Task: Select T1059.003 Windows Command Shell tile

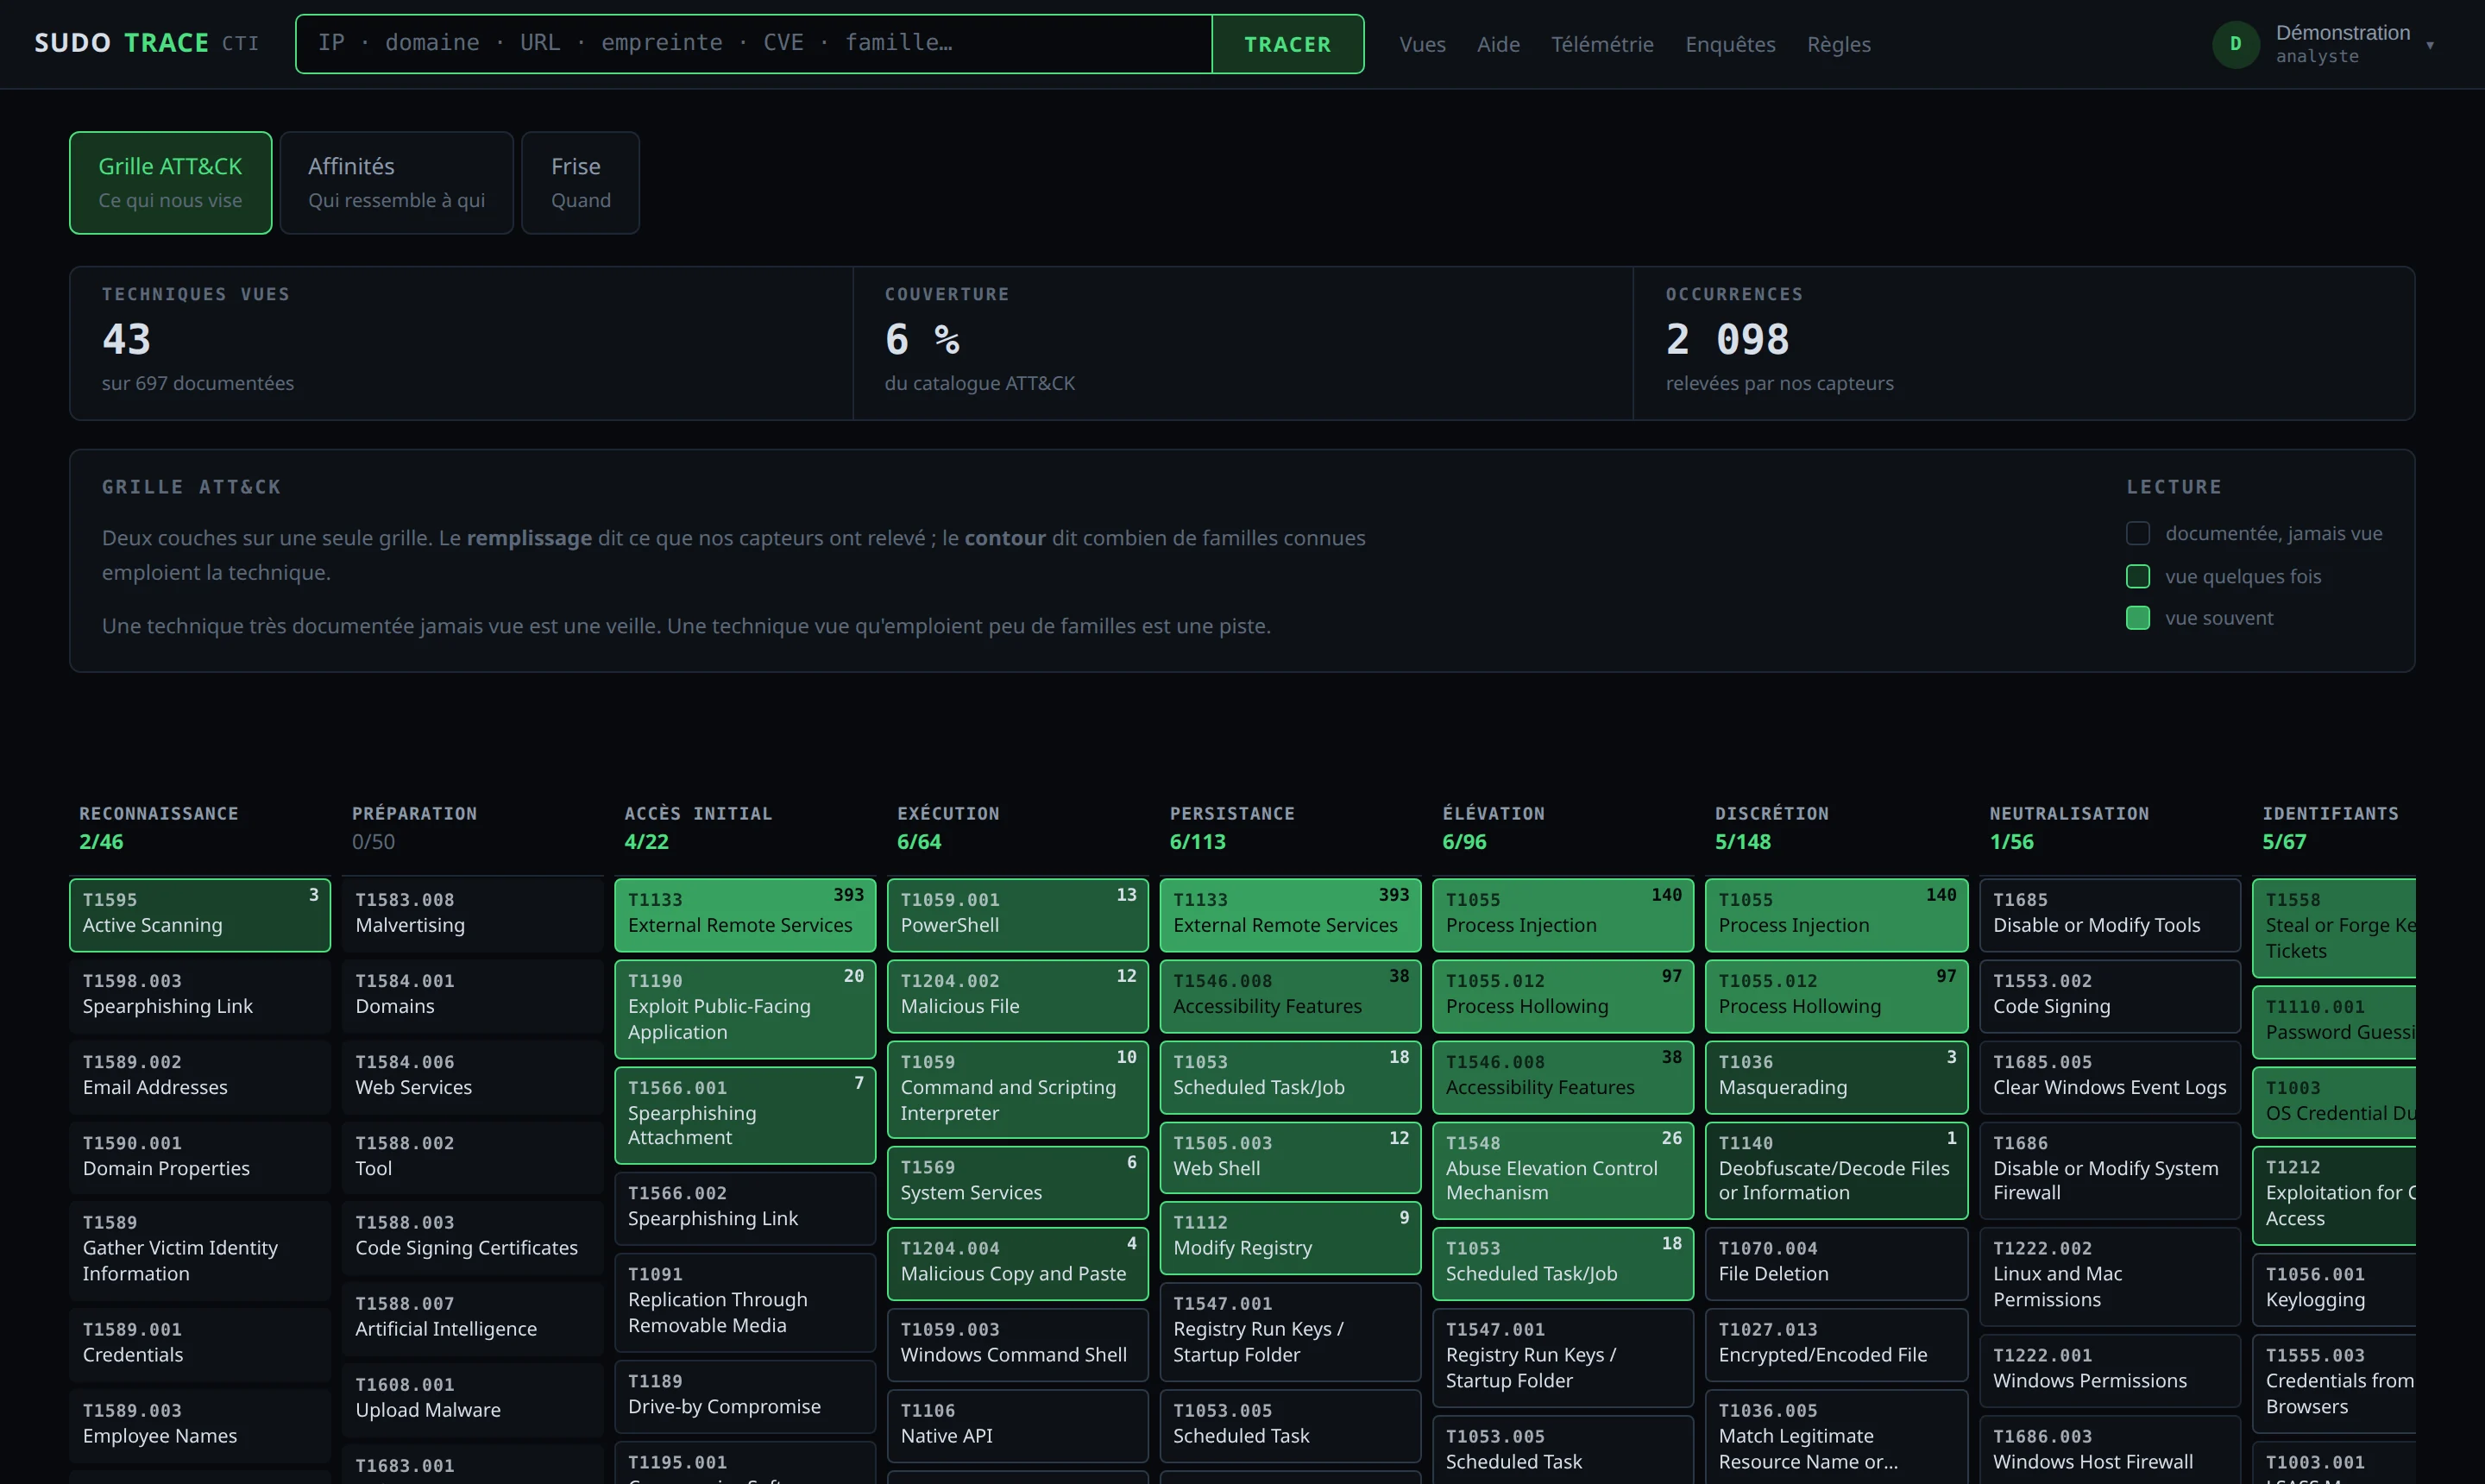Action: coord(1017,1343)
